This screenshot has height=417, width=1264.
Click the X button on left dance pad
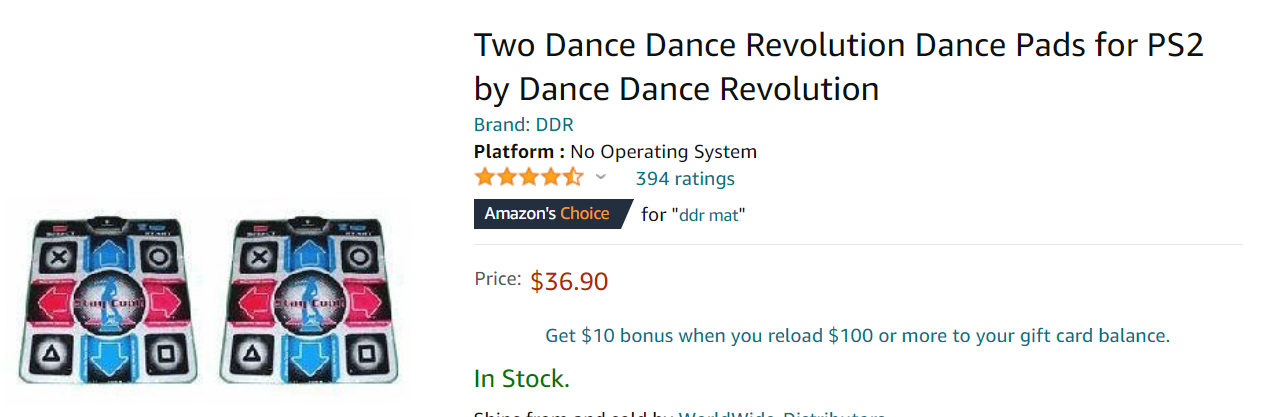click(61, 254)
